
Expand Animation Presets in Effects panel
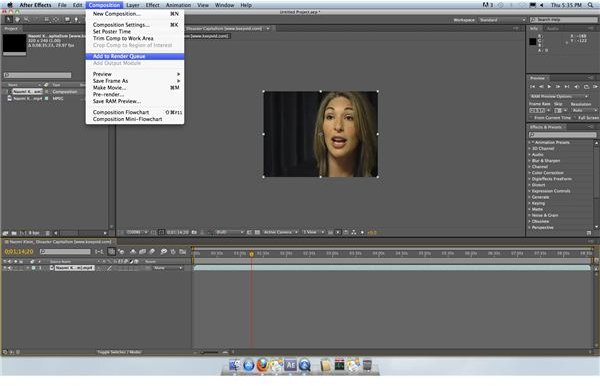(x=530, y=142)
